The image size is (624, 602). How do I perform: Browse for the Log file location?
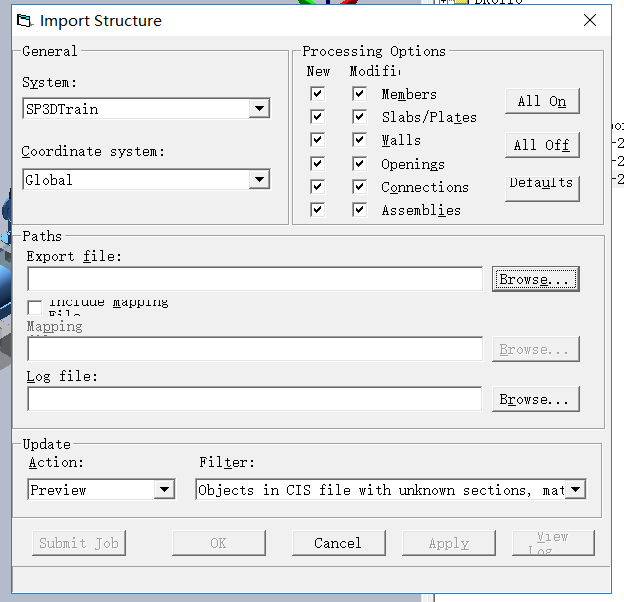(x=536, y=399)
